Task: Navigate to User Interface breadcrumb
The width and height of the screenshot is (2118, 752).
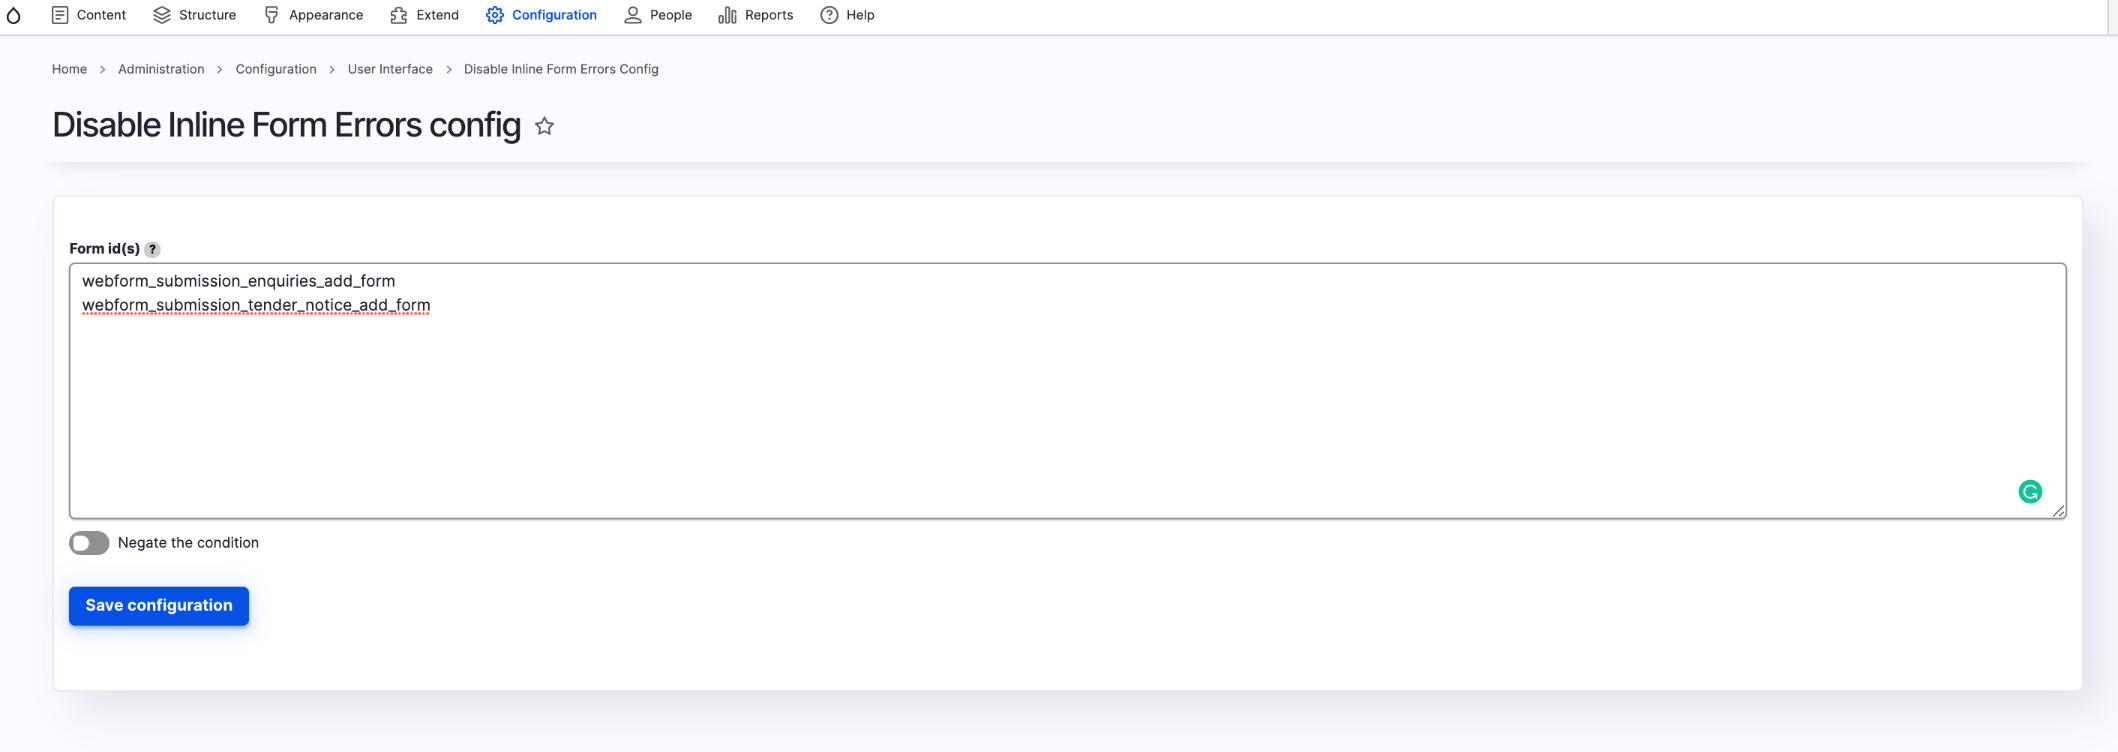Action: [x=390, y=69]
